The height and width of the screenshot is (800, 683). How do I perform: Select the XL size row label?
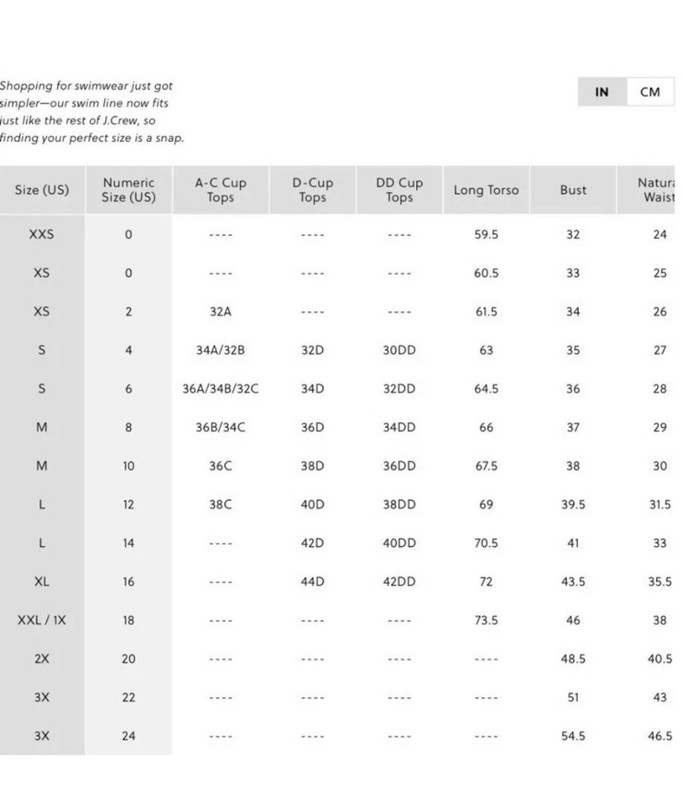(x=42, y=582)
